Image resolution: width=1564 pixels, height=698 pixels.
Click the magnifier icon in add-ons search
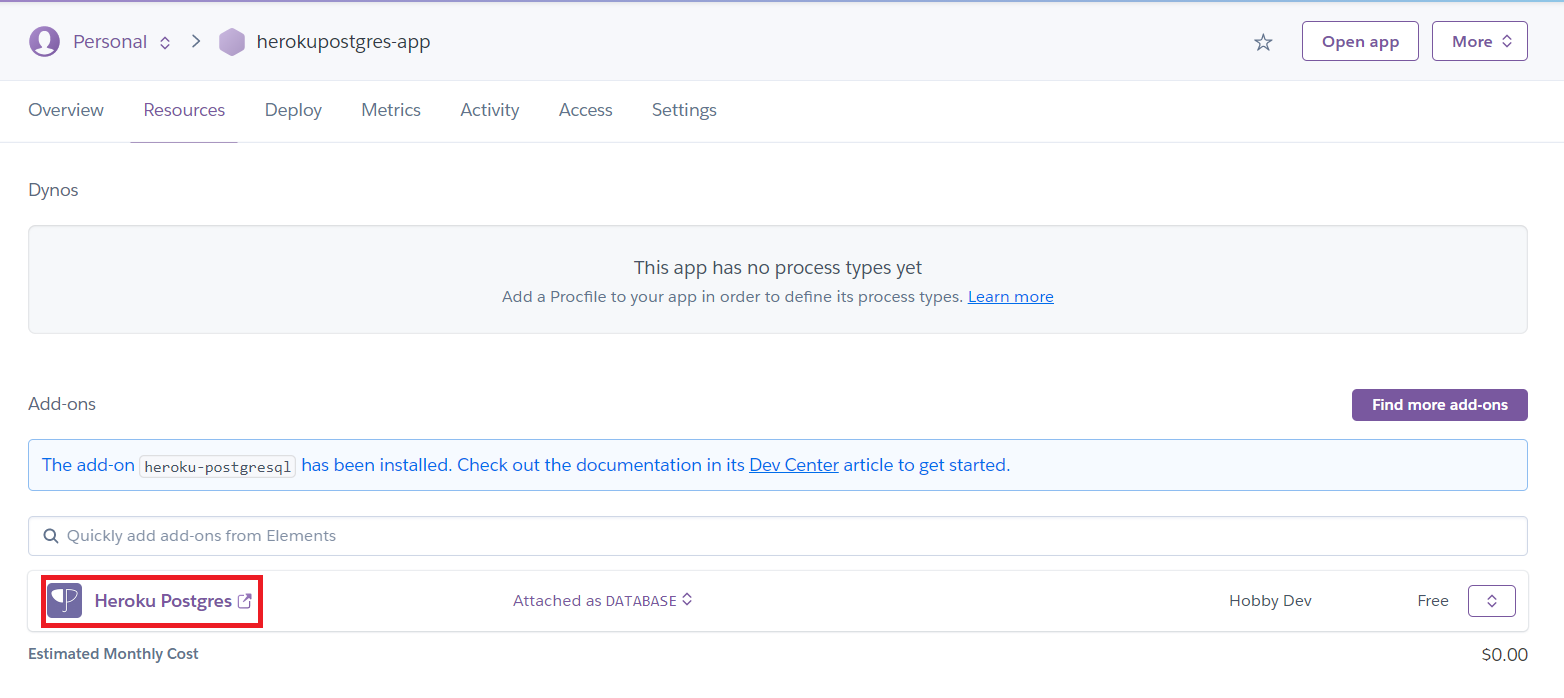coord(51,536)
